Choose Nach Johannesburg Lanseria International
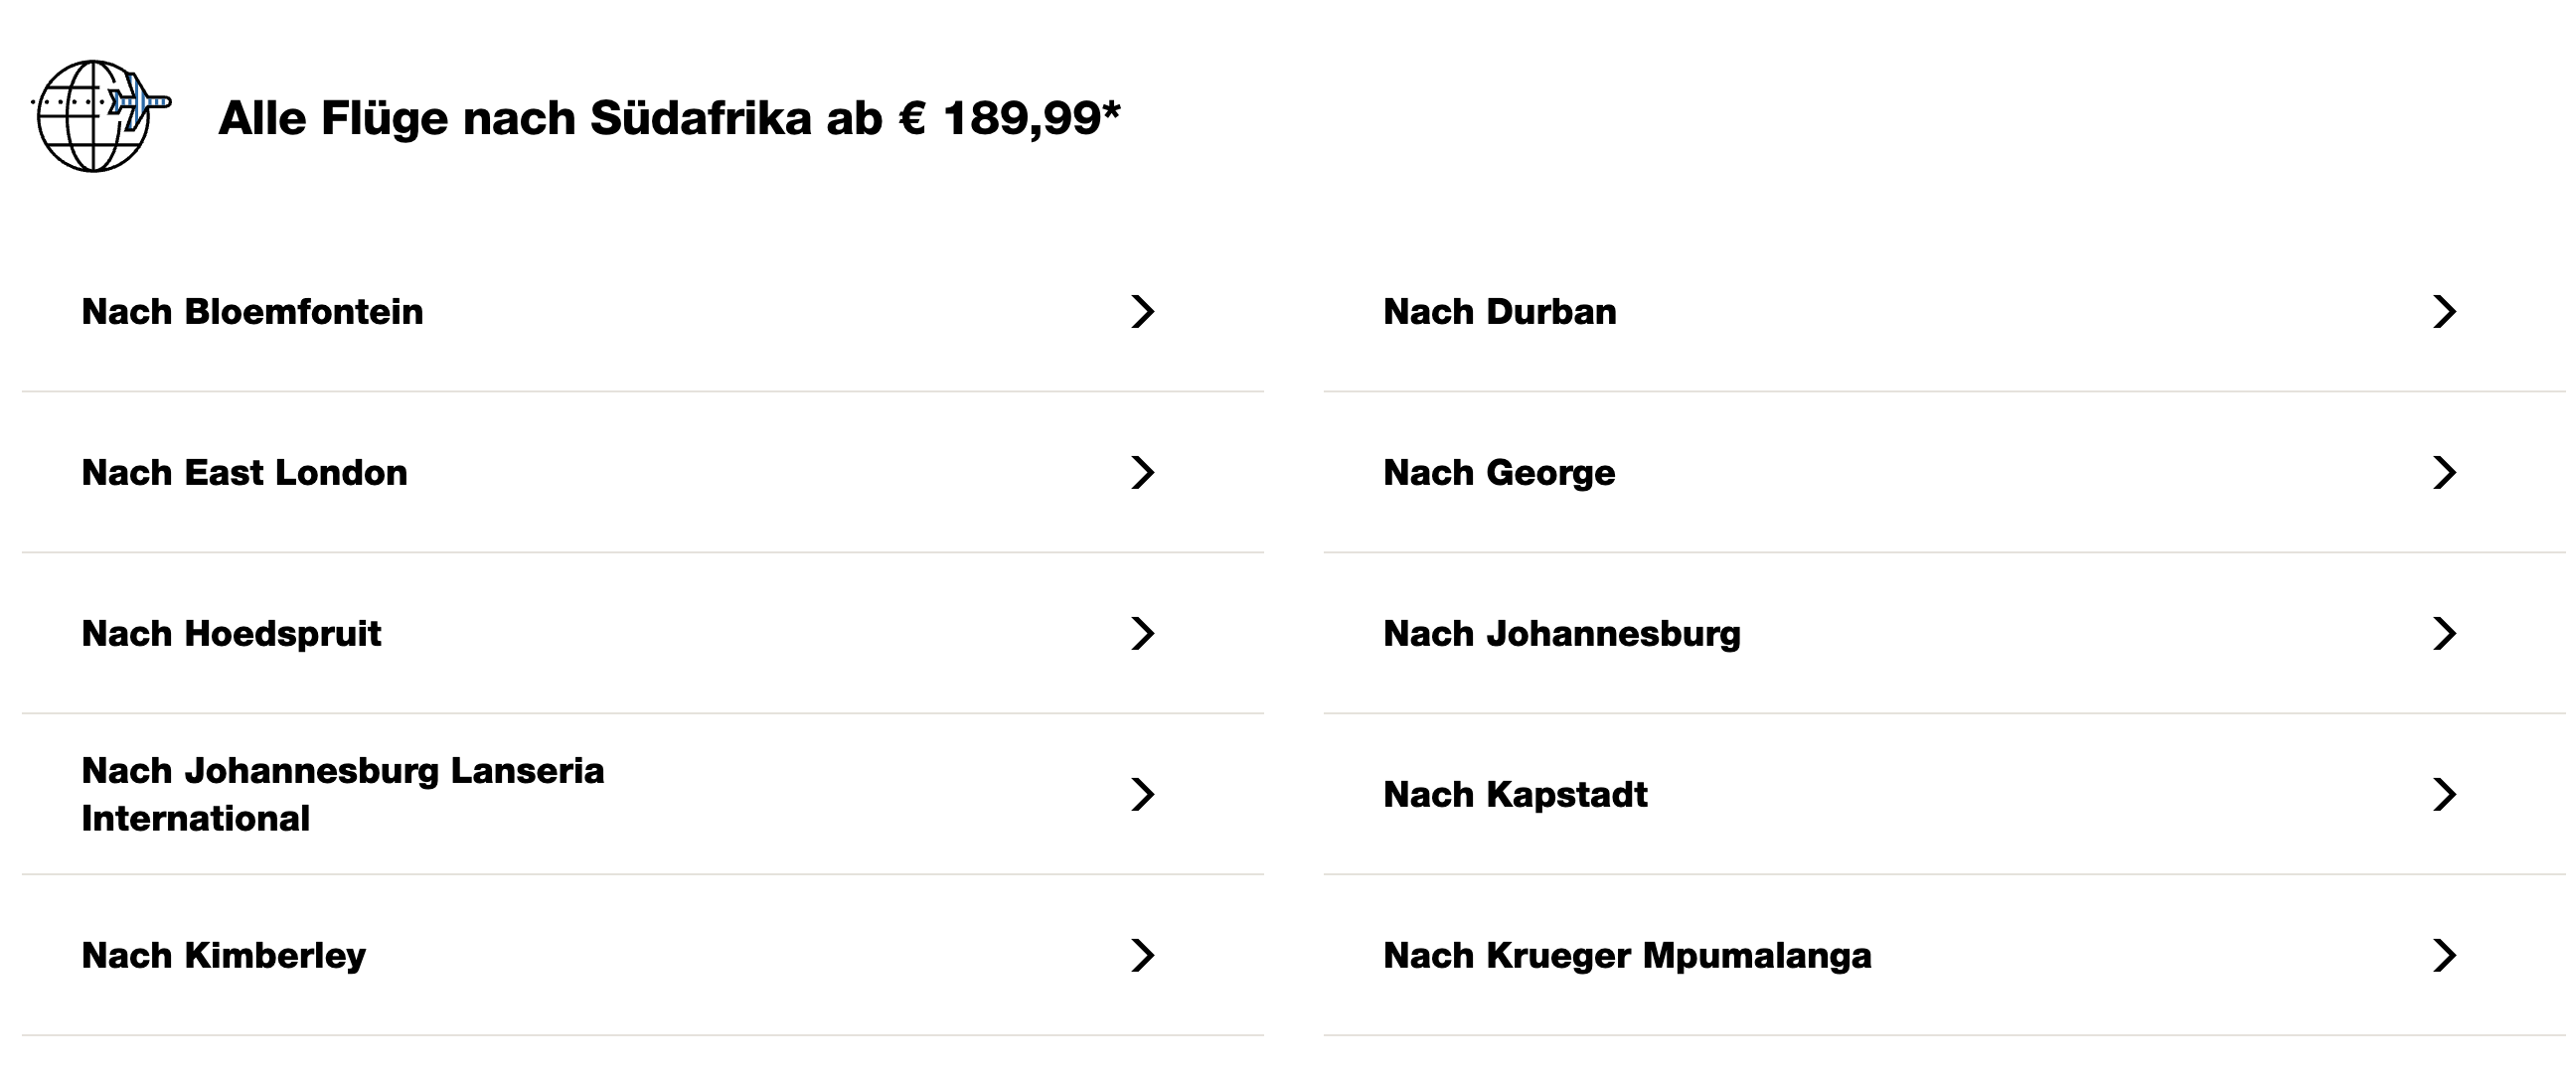2576x1075 pixels. (342, 795)
